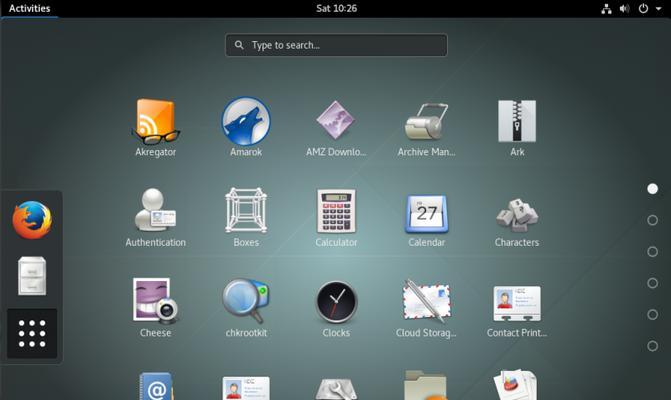Start the AMZ Downloader app
Screen dimensions: 671x400
[x=336, y=121]
